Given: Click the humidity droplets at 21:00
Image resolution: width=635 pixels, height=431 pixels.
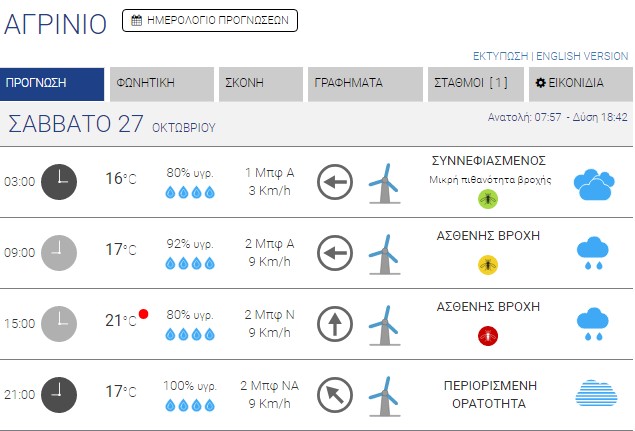Looking at the screenshot, I should pyautogui.click(x=190, y=405).
